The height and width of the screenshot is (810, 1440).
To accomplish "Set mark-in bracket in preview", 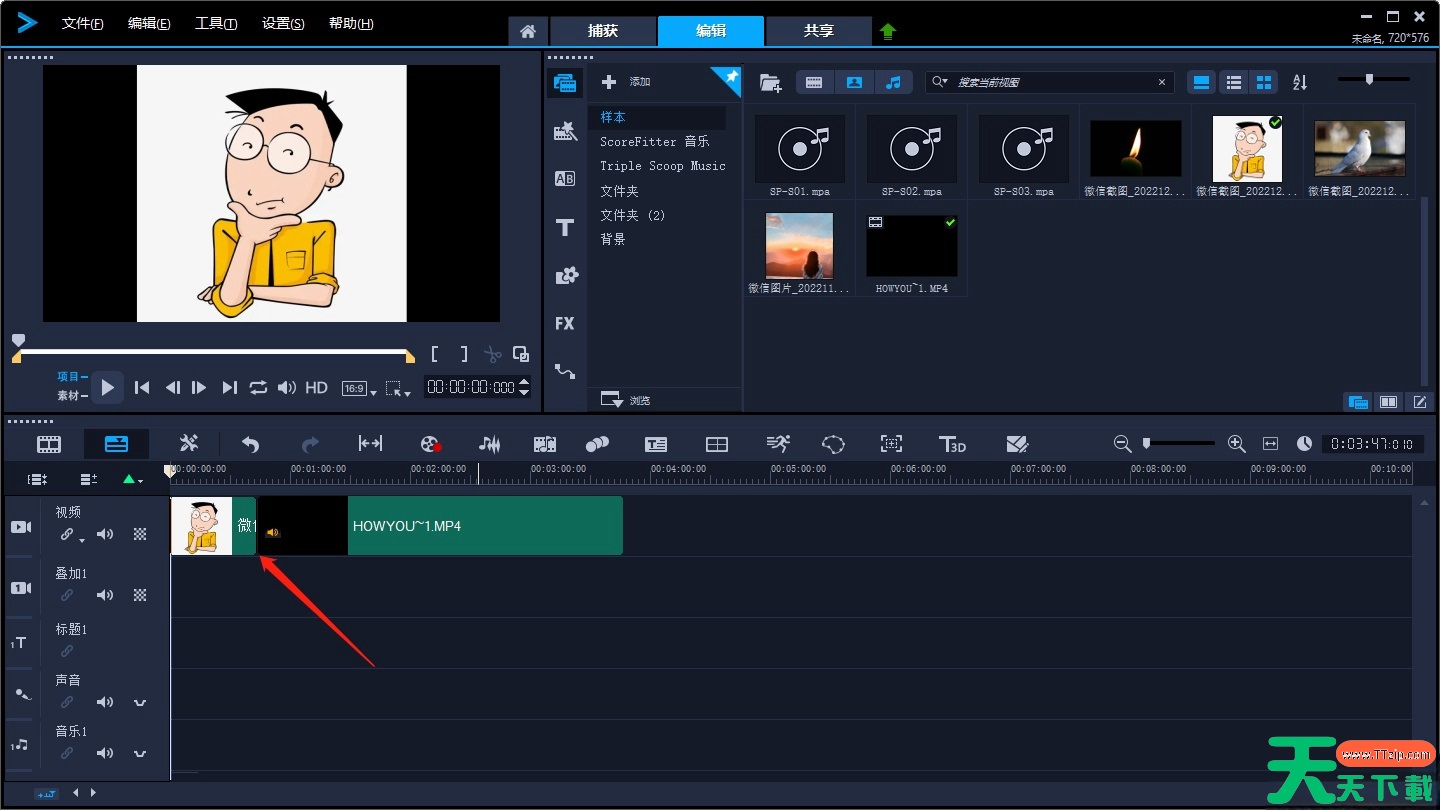I will [x=435, y=354].
